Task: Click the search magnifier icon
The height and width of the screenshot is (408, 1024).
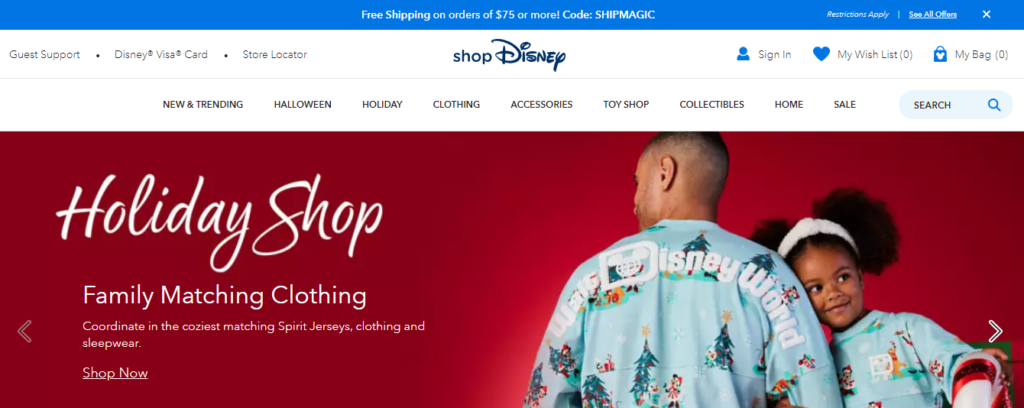Action: [994, 104]
